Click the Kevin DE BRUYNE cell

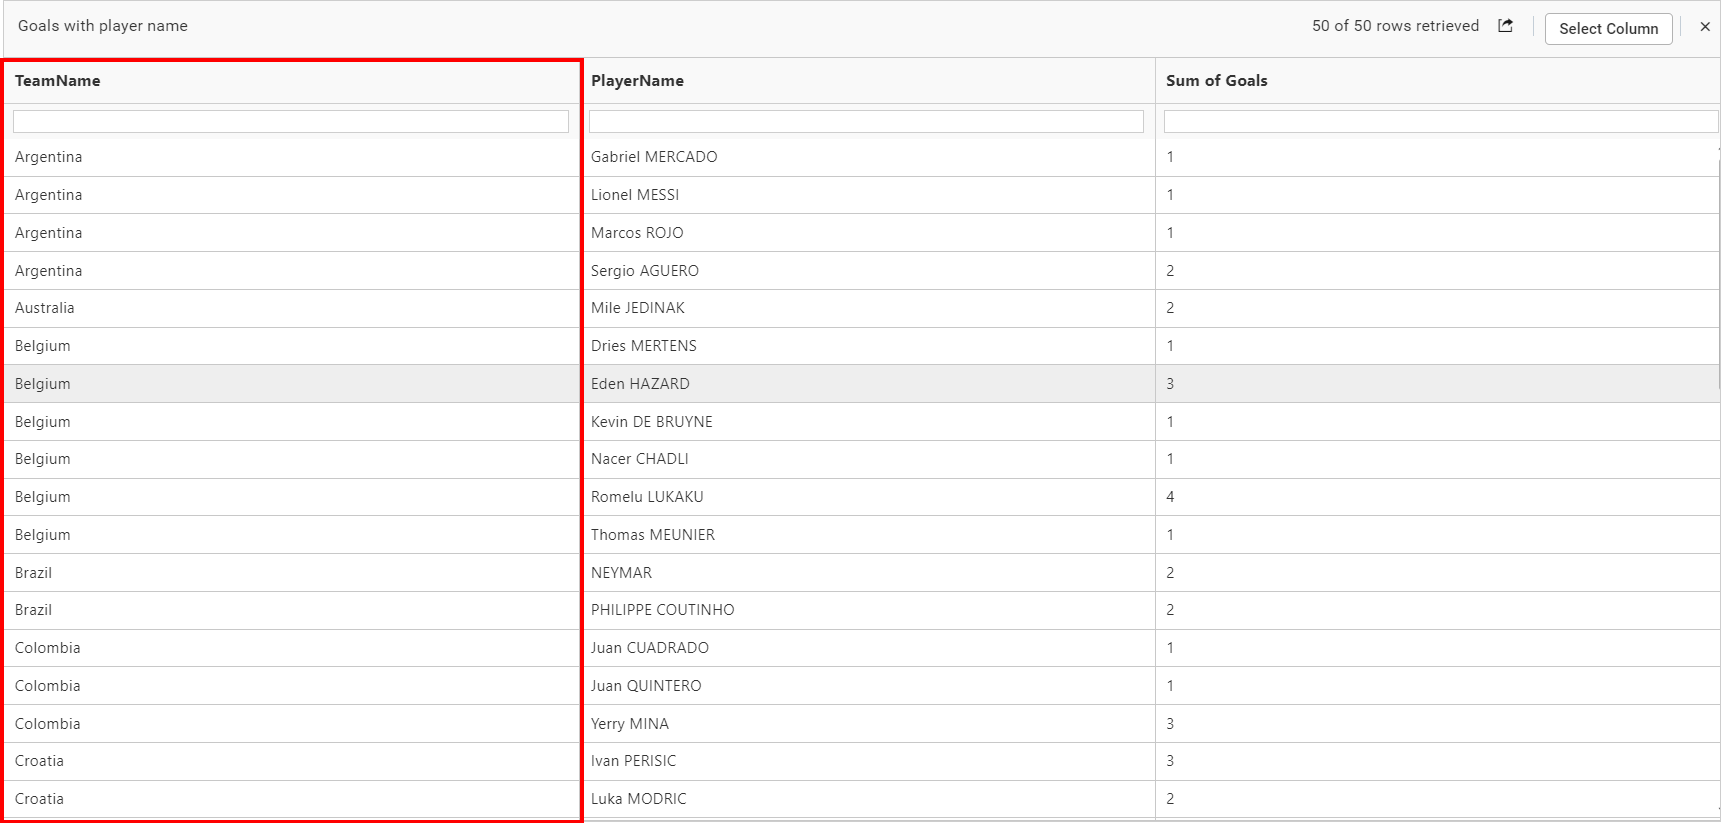pos(651,422)
